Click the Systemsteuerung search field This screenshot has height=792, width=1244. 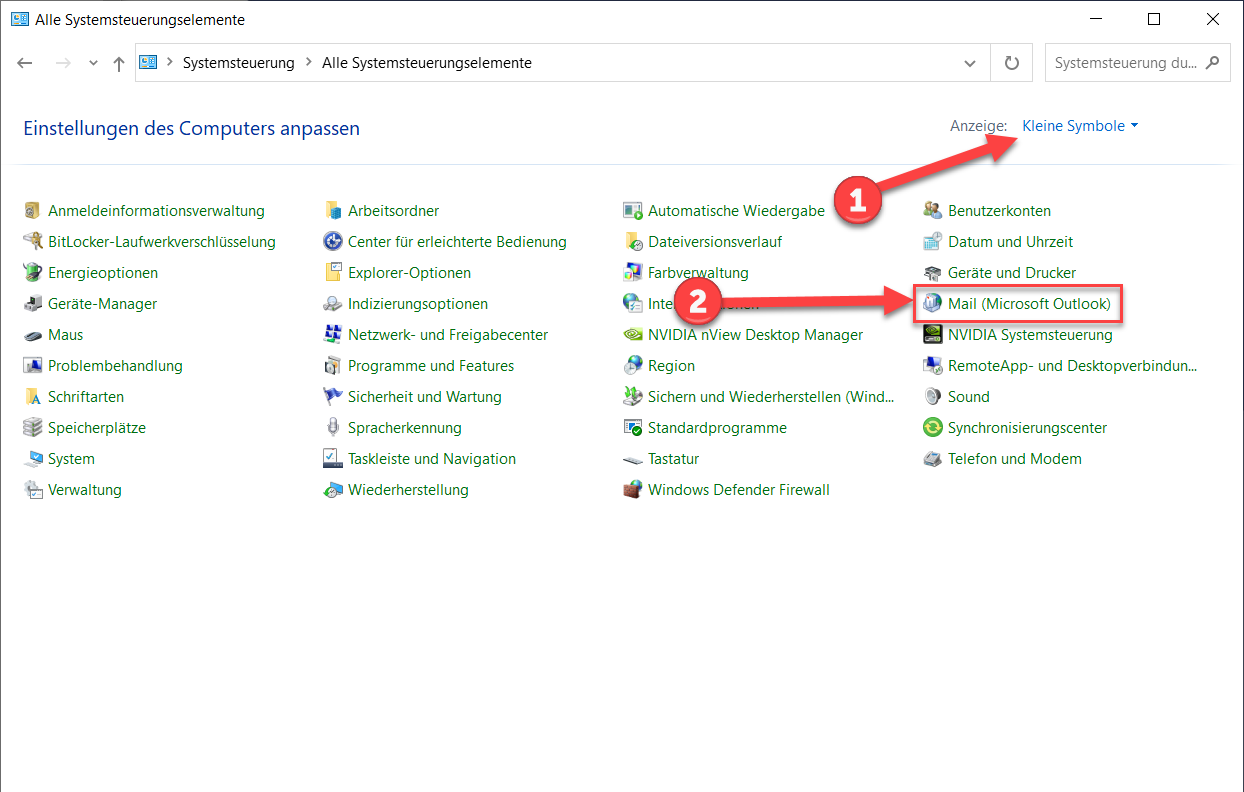point(1125,63)
